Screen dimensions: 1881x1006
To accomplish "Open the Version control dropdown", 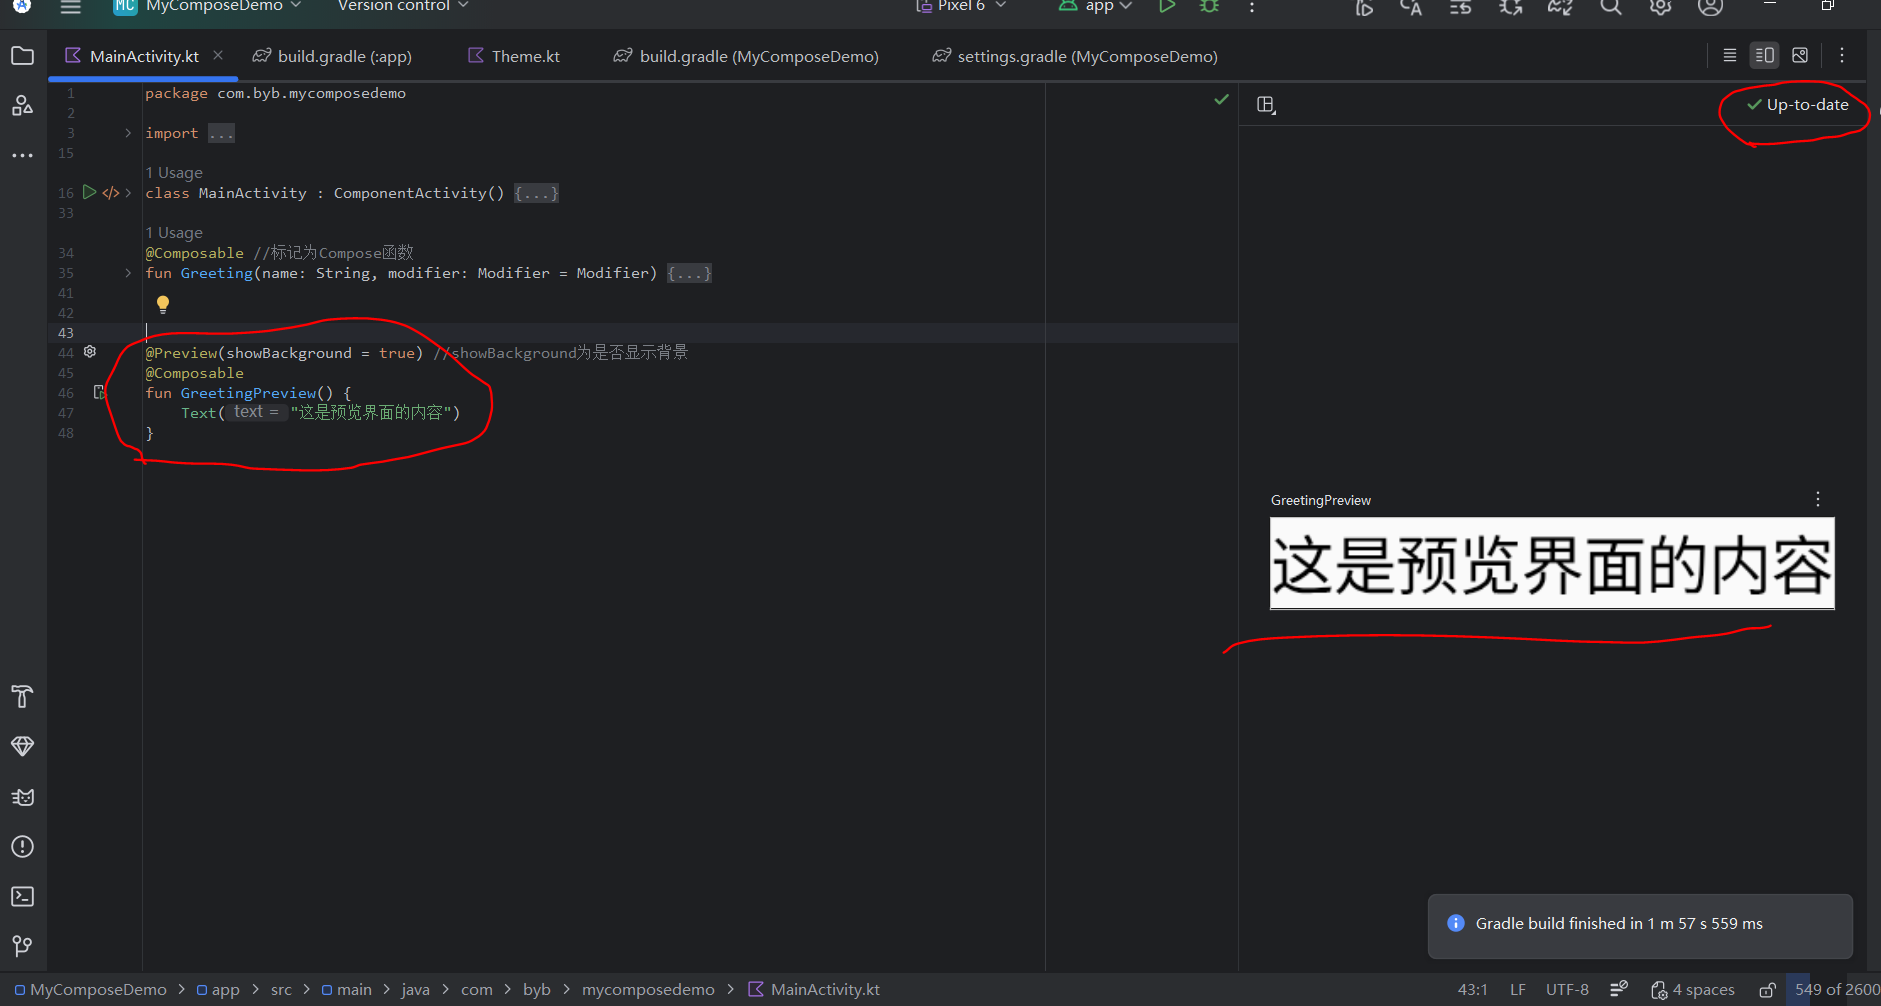I will click(403, 6).
